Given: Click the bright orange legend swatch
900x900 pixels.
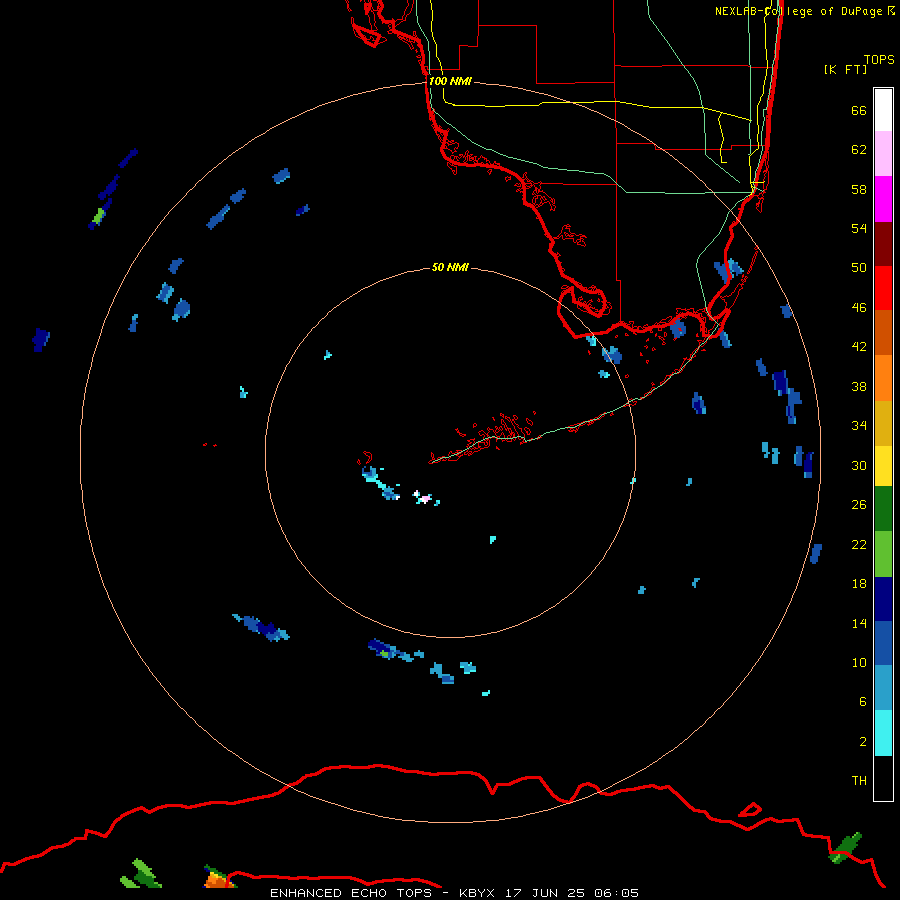Looking at the screenshot, I should click(883, 378).
